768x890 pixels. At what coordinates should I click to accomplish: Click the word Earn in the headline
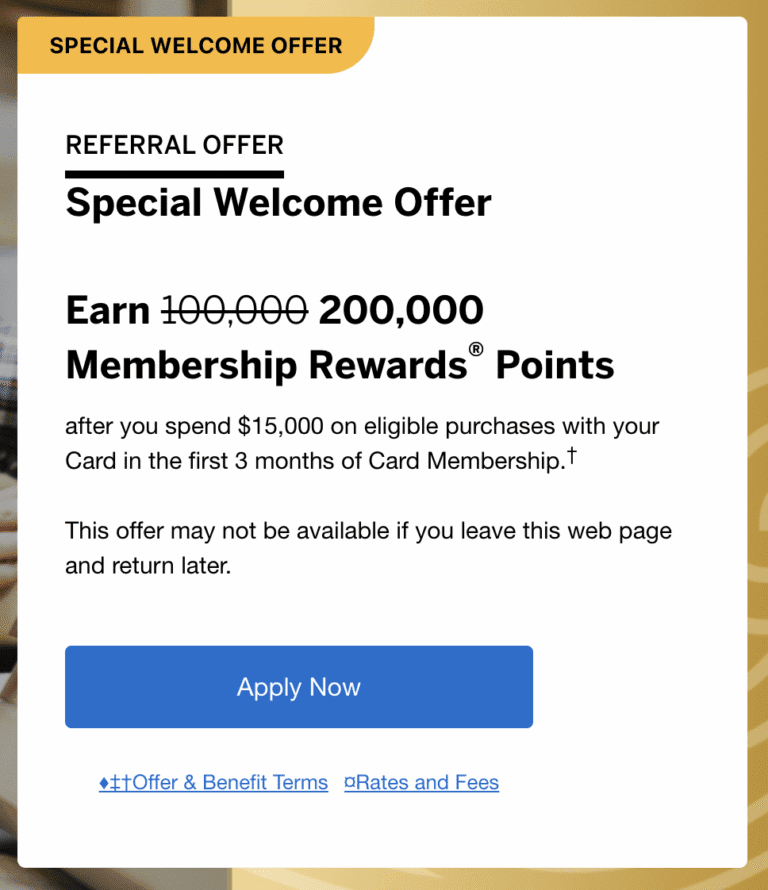(107, 311)
